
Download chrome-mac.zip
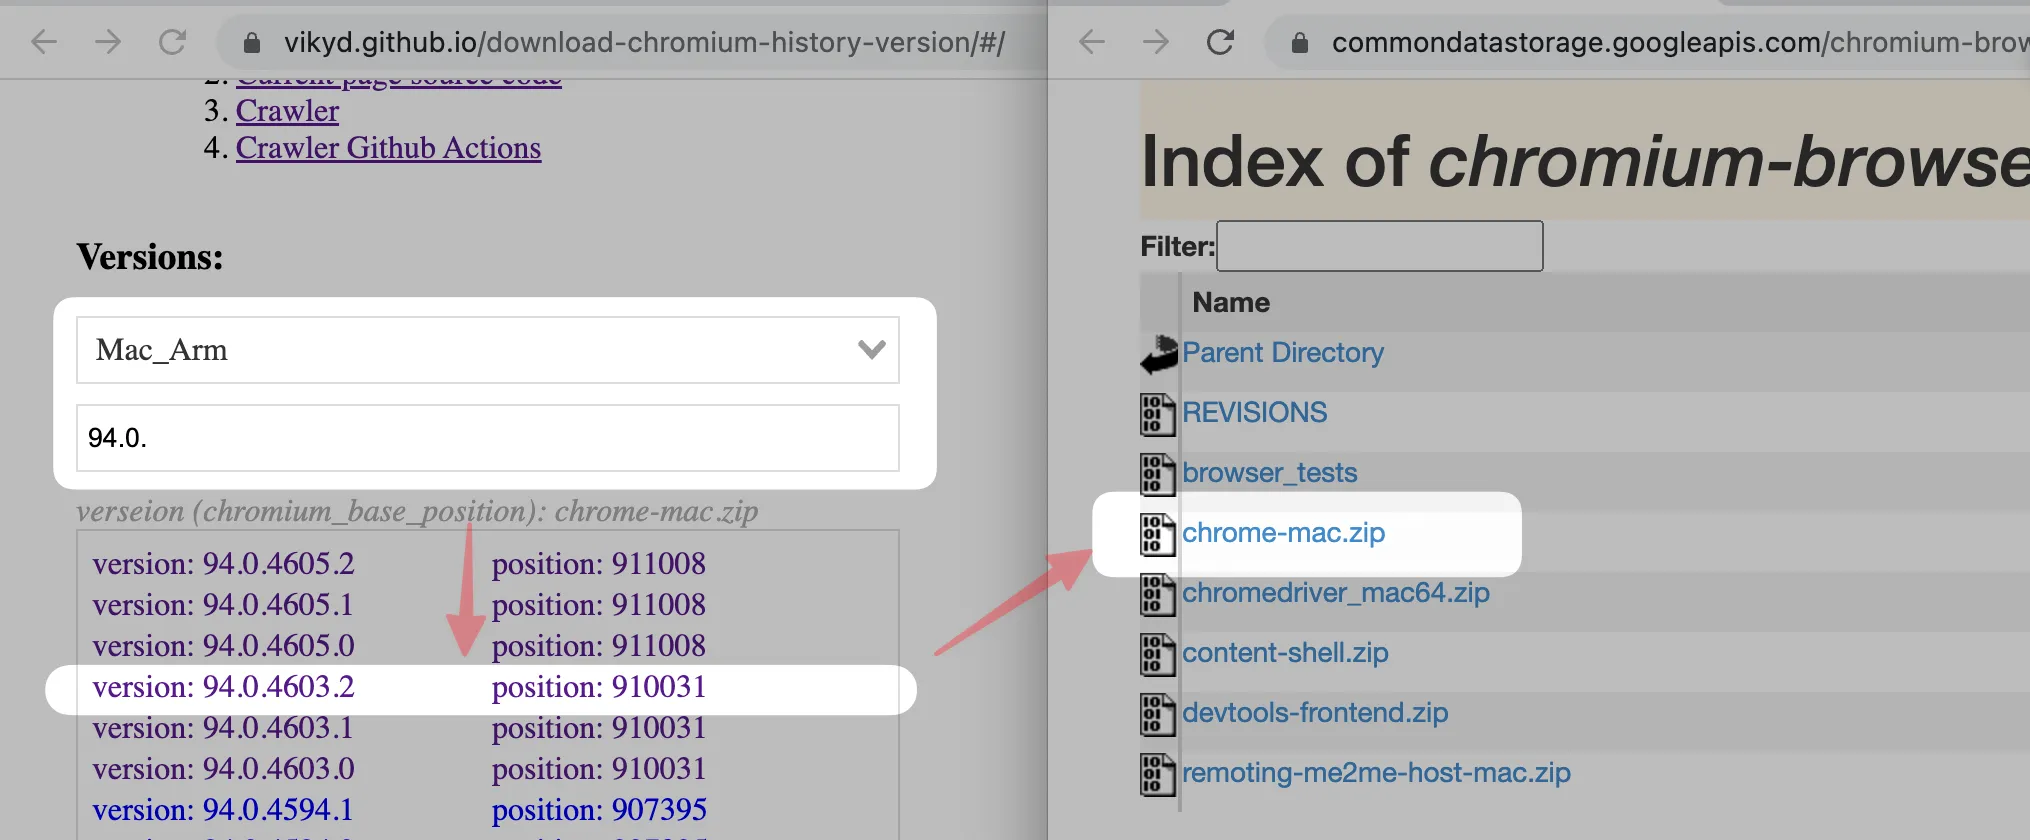point(1283,532)
